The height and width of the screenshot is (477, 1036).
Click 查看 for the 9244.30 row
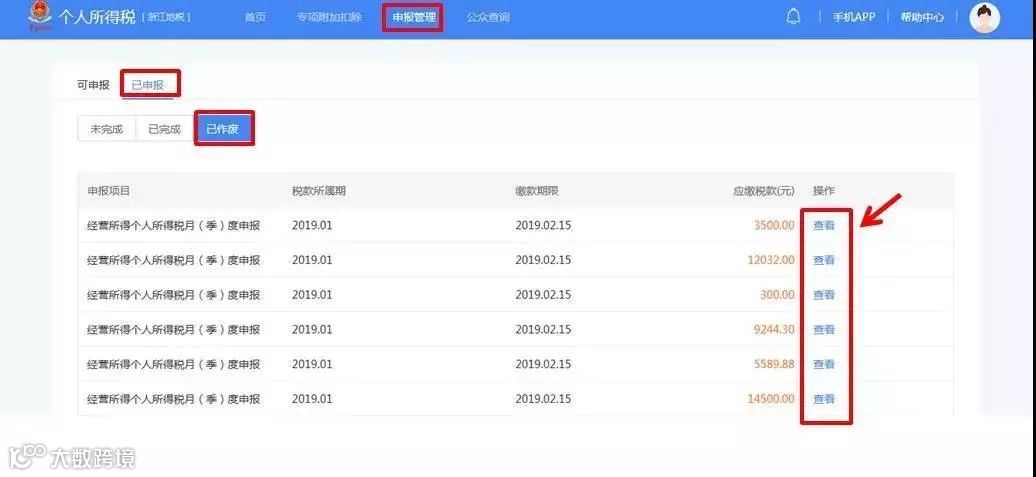click(824, 330)
